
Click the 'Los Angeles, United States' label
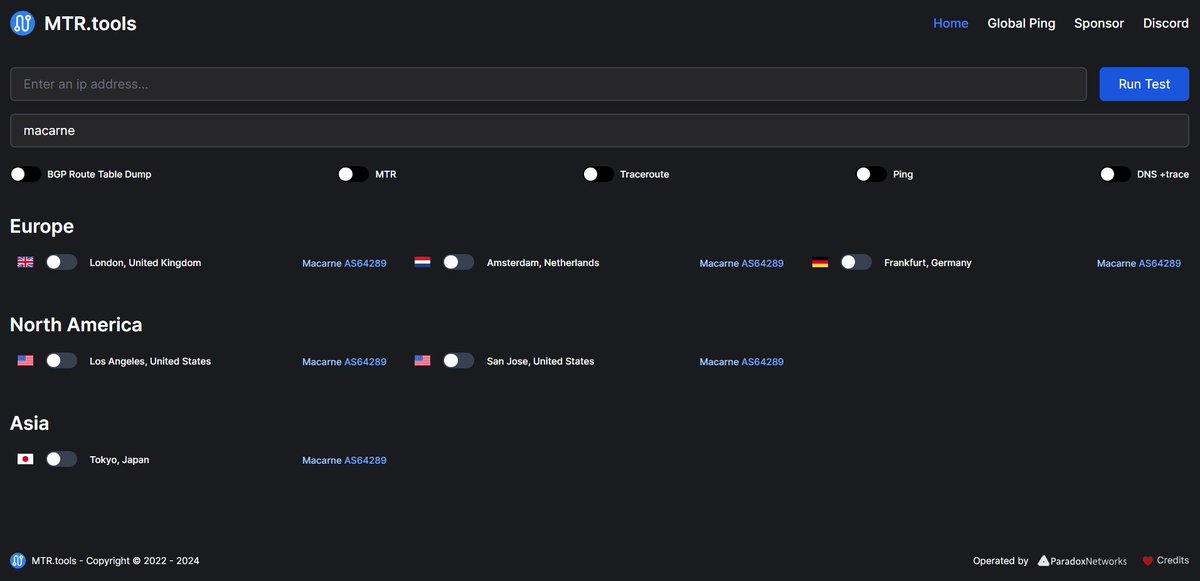click(150, 361)
